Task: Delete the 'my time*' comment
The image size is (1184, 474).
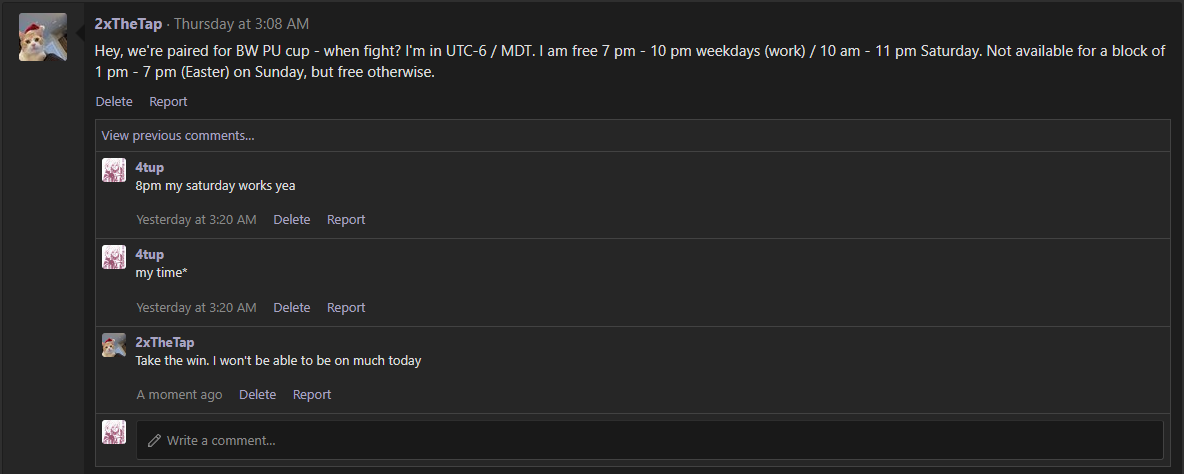Action: coord(292,307)
